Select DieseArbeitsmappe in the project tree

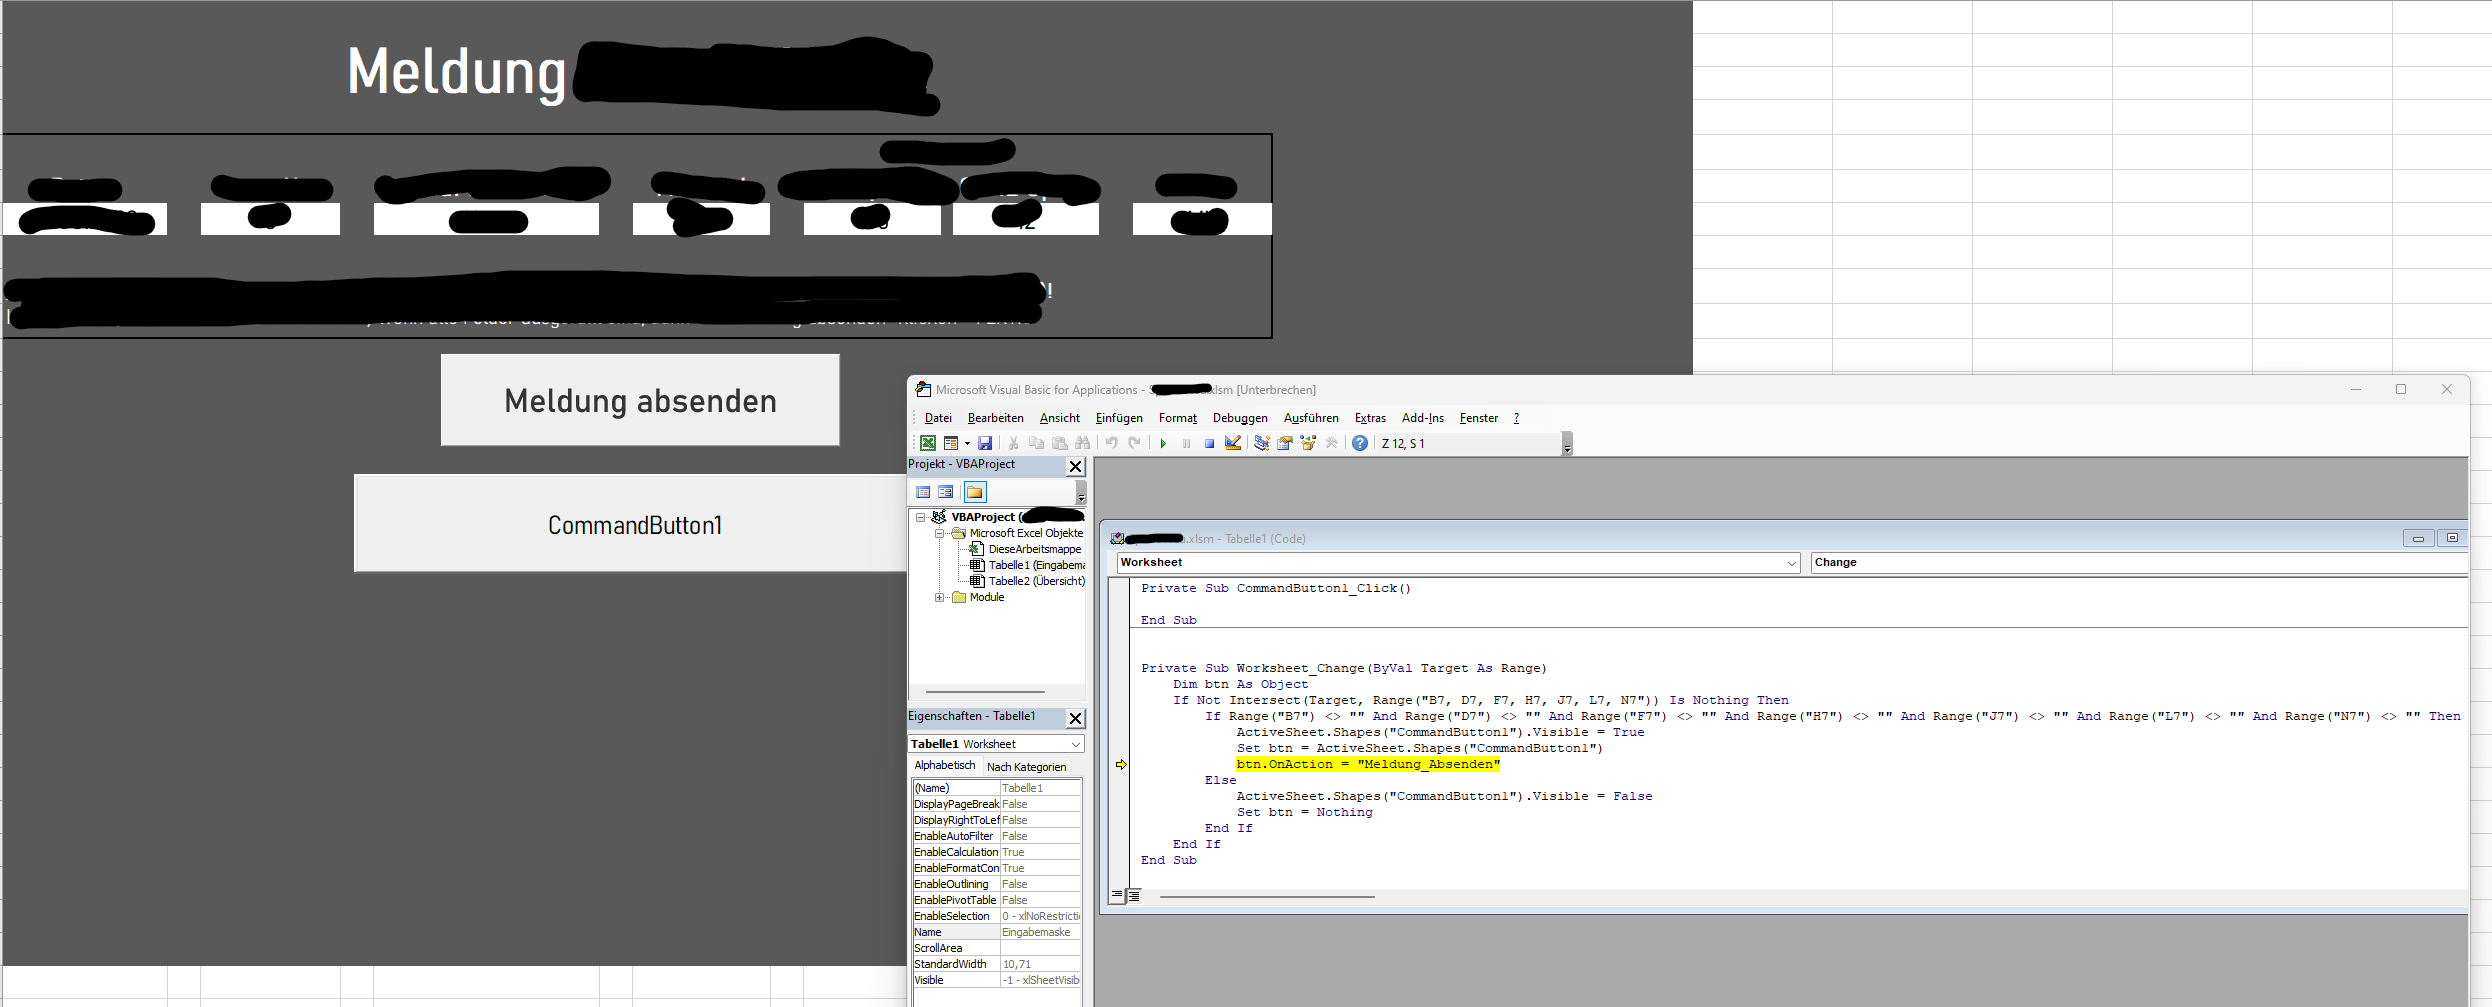[x=1034, y=549]
